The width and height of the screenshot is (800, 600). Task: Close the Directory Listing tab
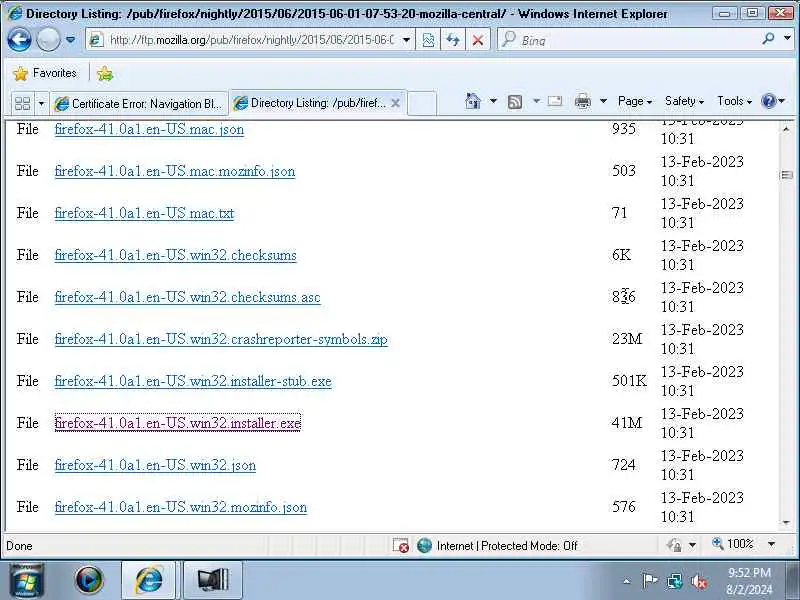coord(395,103)
